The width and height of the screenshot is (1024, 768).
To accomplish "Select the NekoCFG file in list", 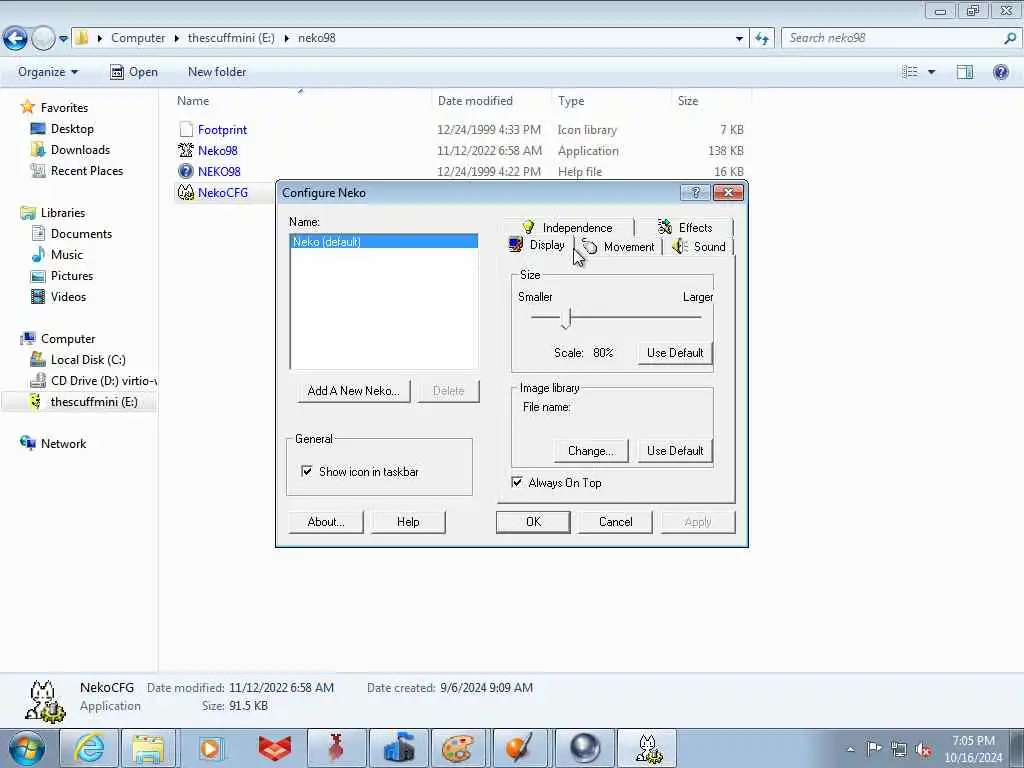I will point(223,193).
